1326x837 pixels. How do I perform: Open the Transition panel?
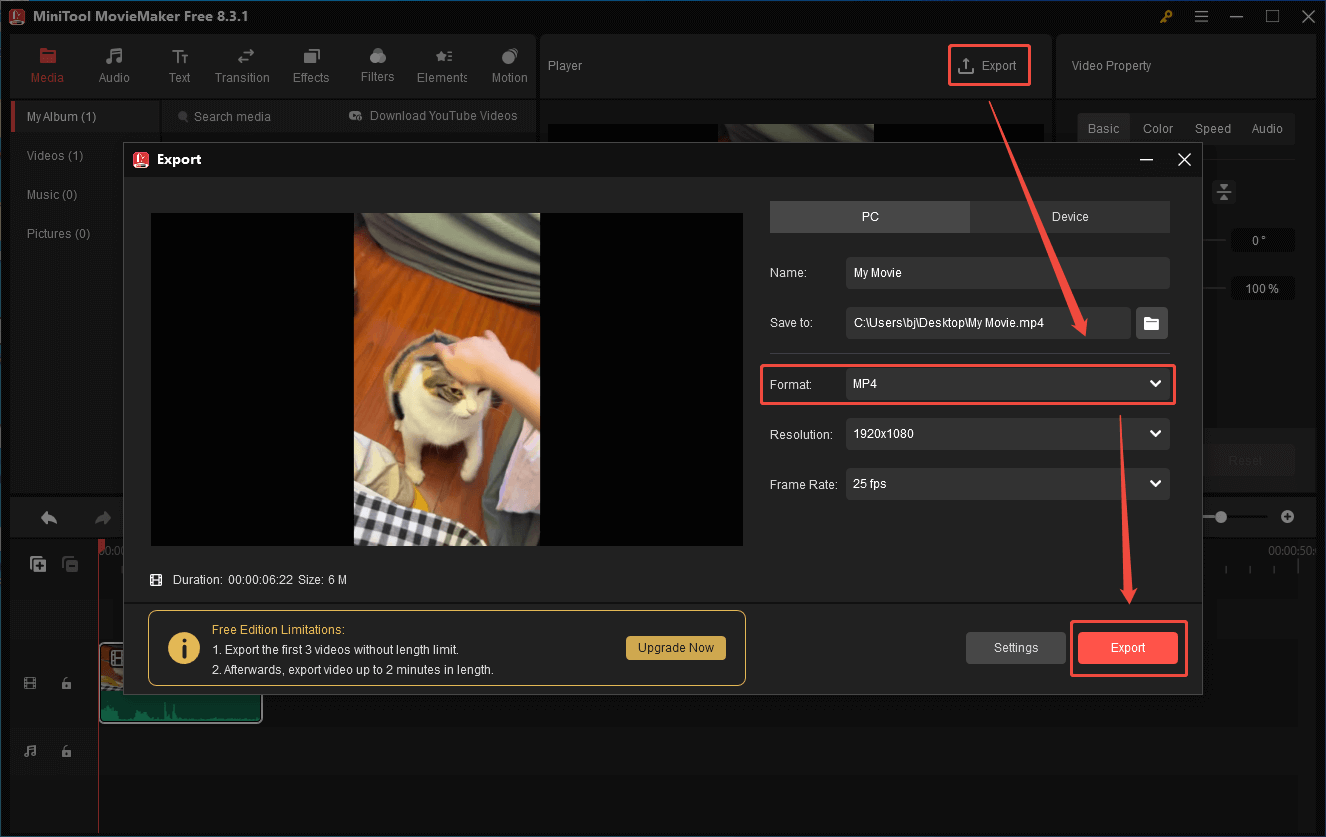242,65
